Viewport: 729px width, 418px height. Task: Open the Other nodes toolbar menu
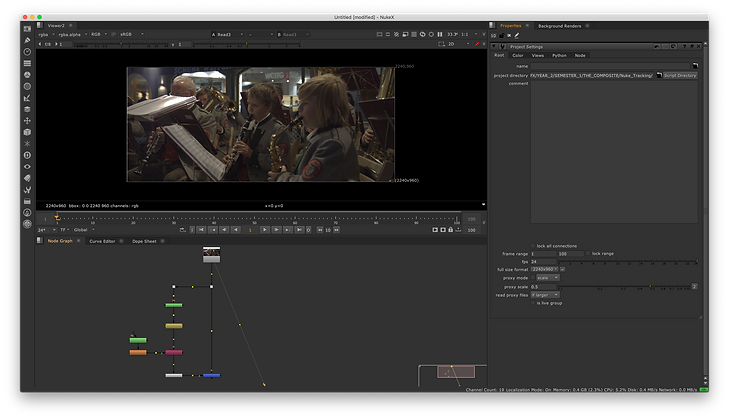click(x=27, y=201)
